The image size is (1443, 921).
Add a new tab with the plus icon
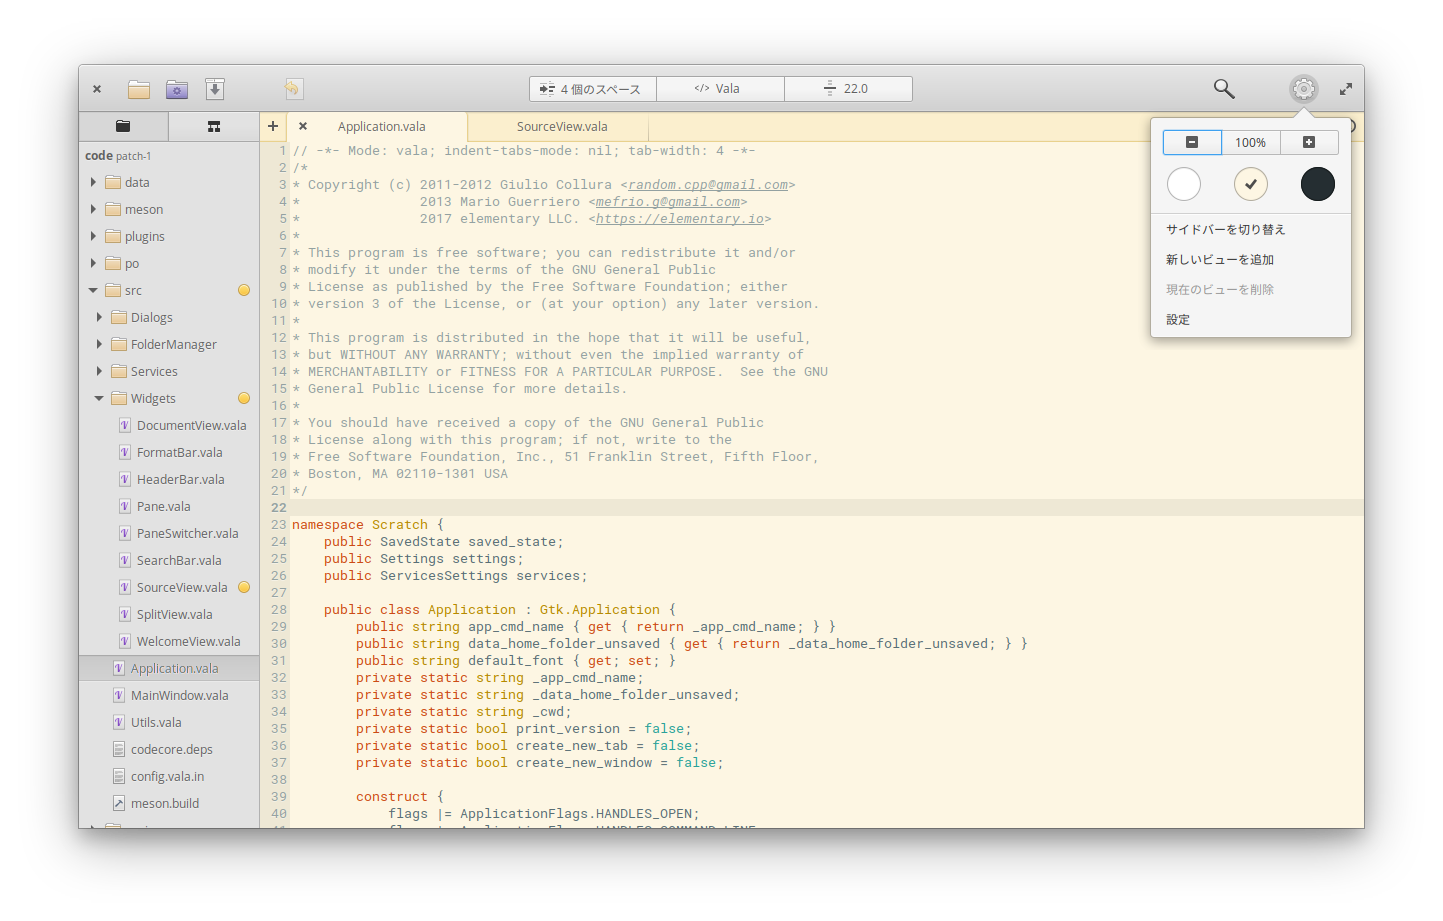click(272, 126)
